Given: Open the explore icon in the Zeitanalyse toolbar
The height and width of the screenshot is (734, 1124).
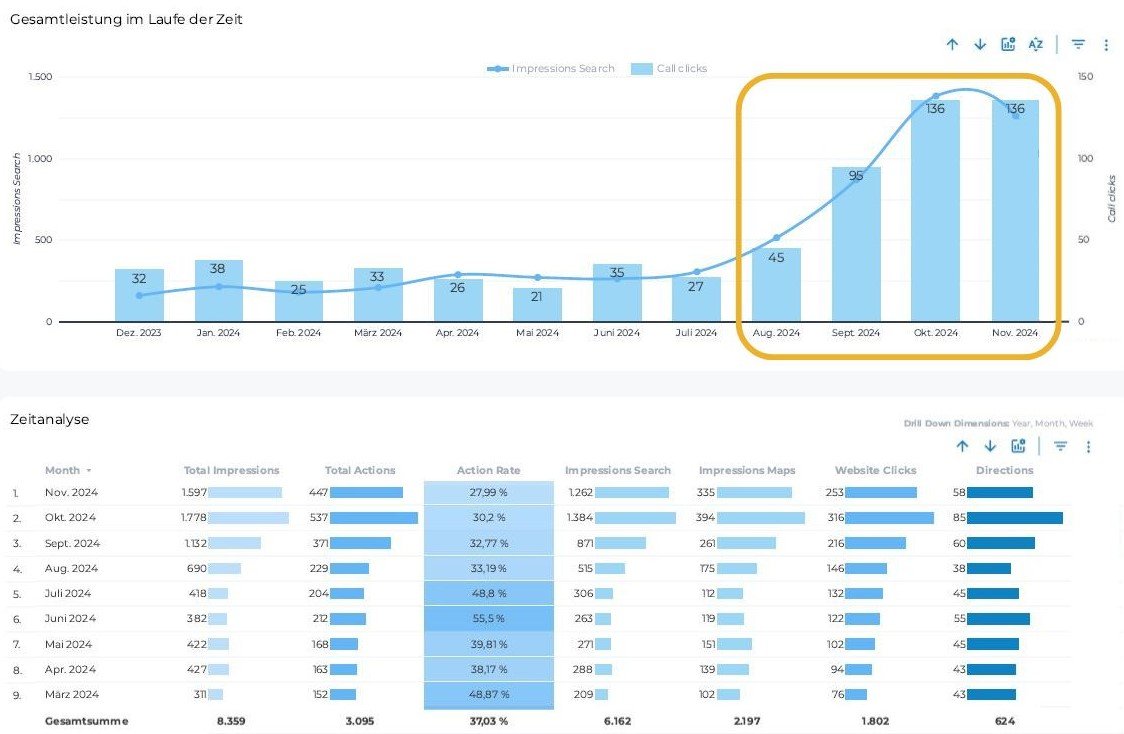Looking at the screenshot, I should 1018,447.
